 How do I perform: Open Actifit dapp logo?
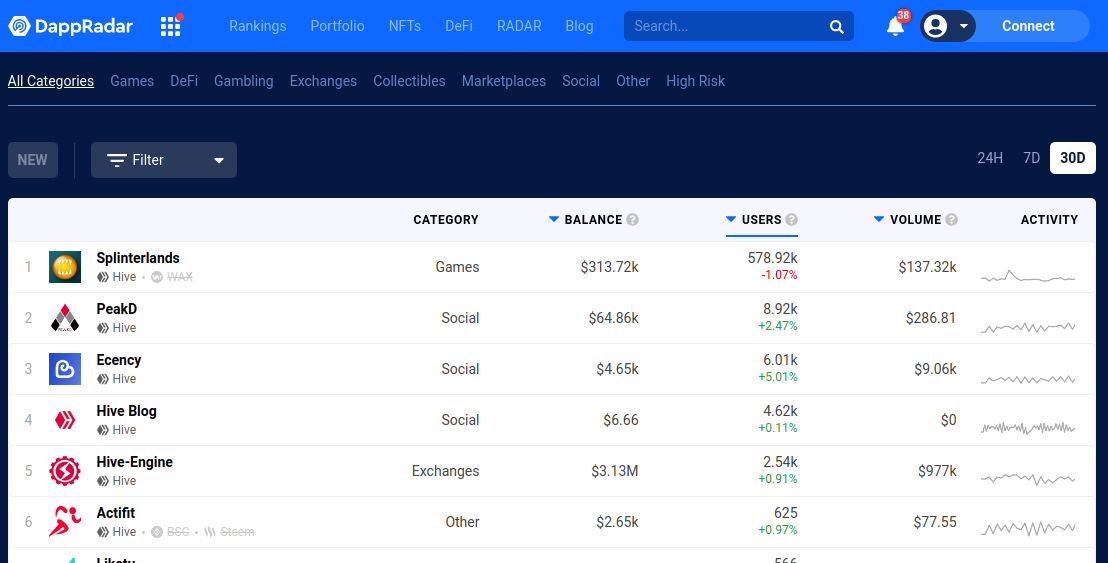point(65,521)
